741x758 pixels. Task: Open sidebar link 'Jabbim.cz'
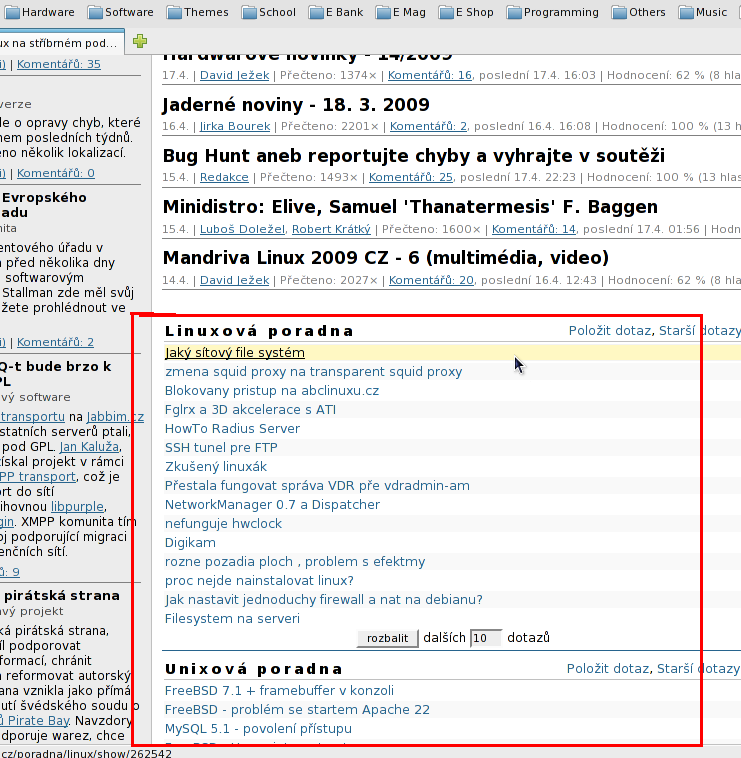click(x=115, y=417)
